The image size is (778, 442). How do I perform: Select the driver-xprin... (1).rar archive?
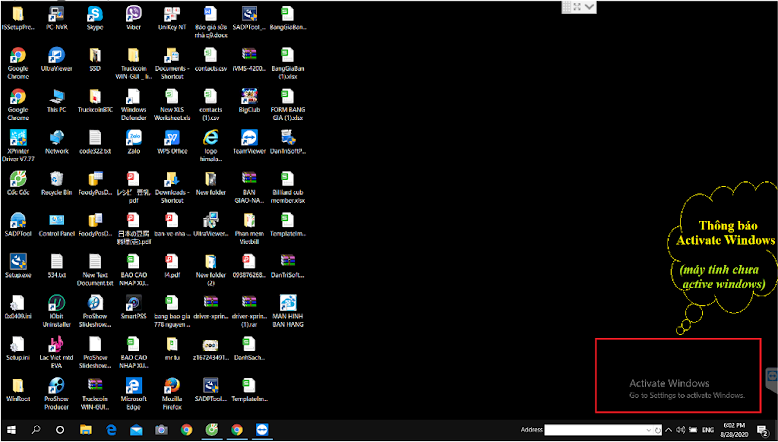click(x=249, y=311)
